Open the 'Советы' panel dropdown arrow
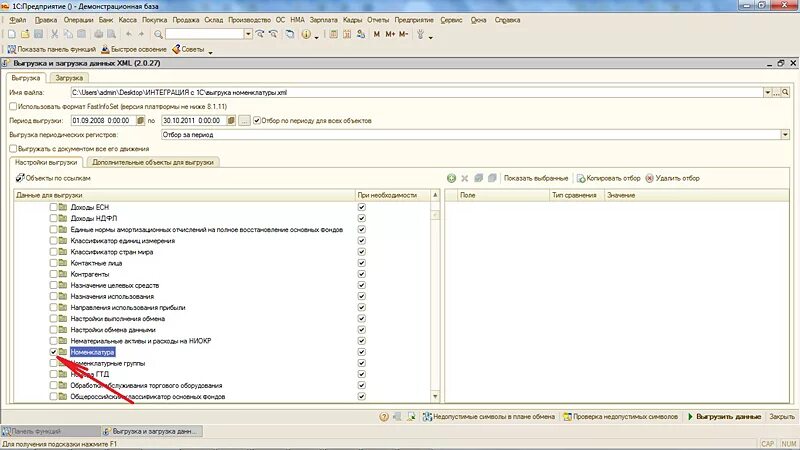The width and height of the screenshot is (800, 450). click(210, 51)
